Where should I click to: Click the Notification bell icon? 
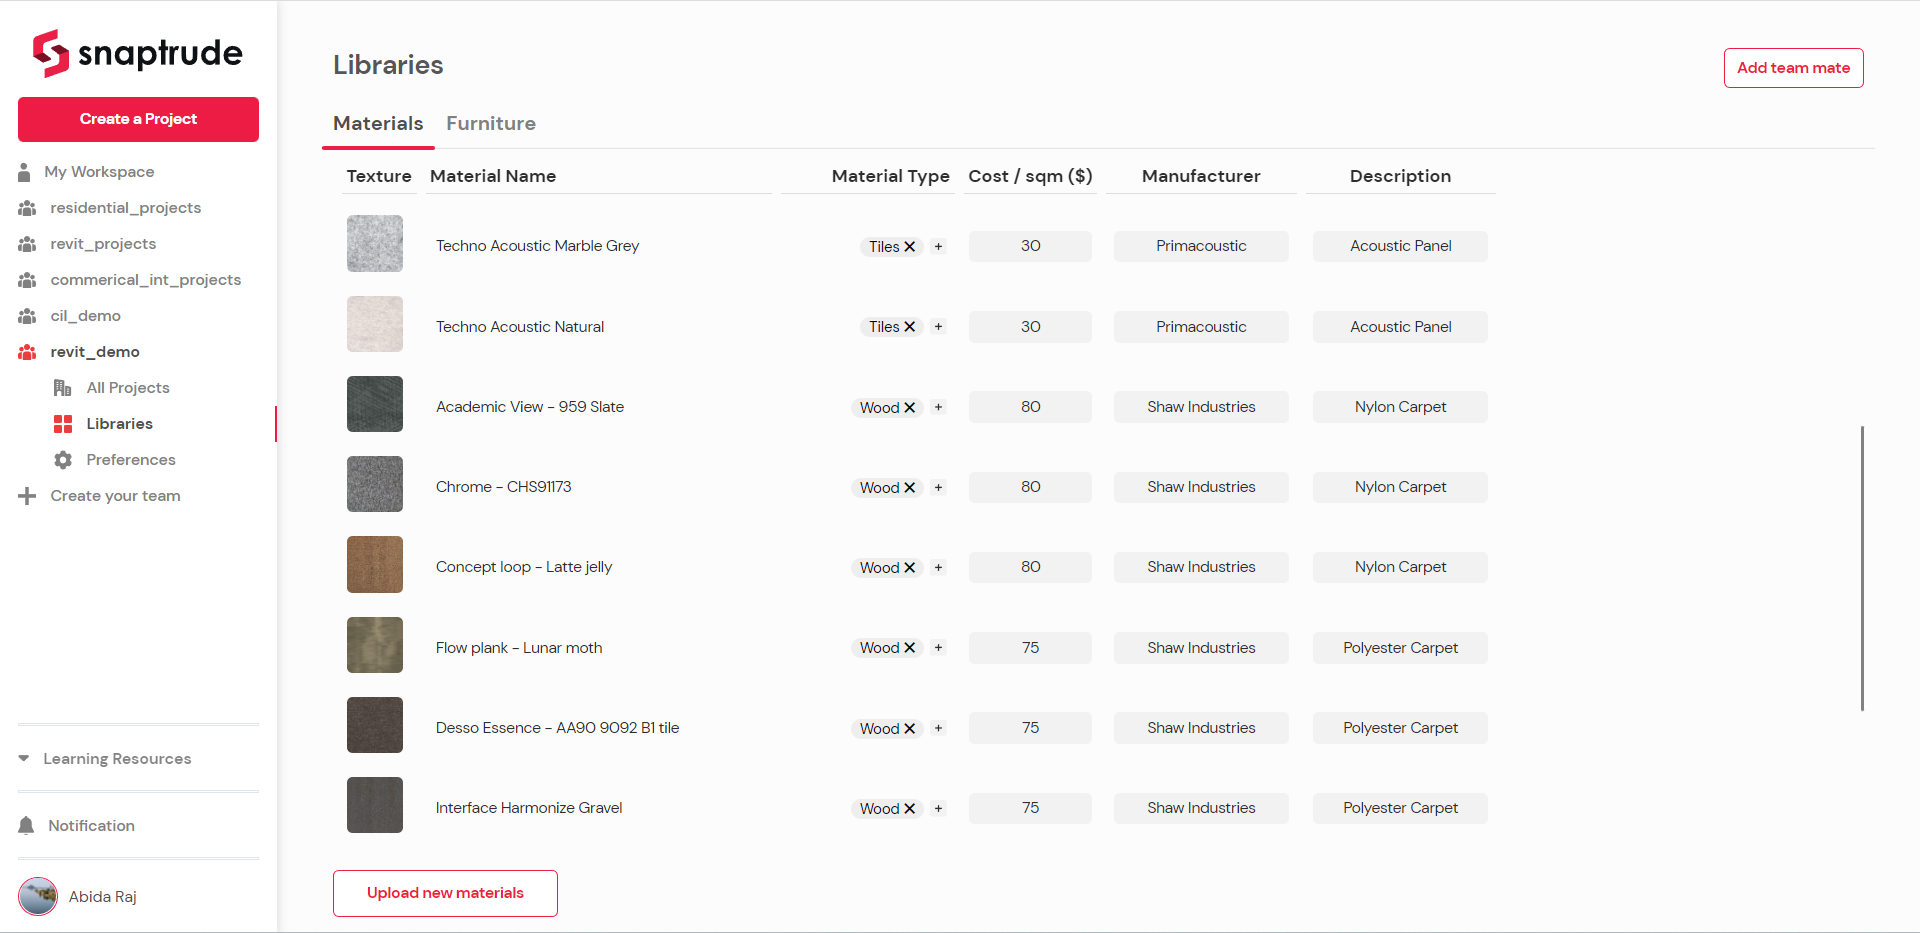pos(26,826)
